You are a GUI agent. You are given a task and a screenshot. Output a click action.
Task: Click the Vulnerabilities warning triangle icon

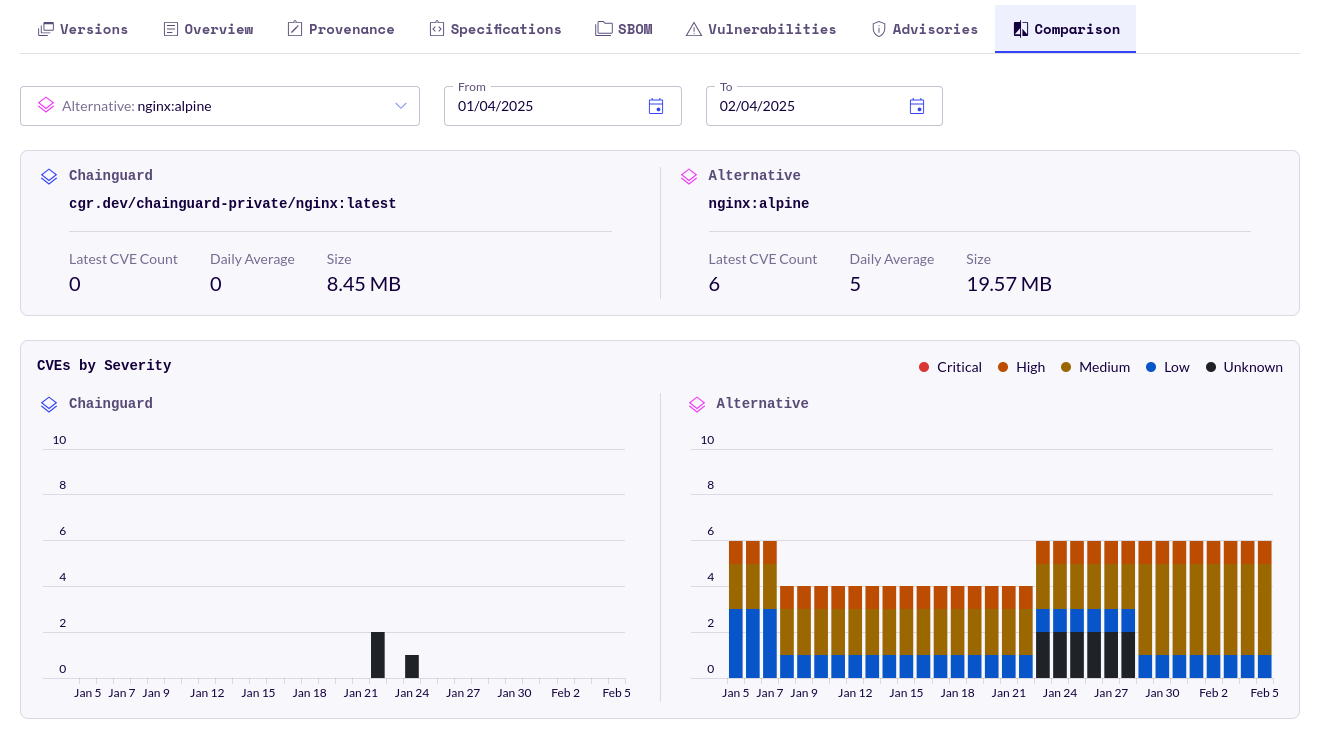pos(693,28)
